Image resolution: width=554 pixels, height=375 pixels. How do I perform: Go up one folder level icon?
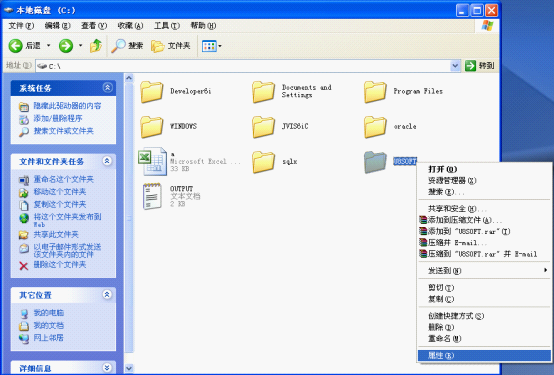pos(96,46)
